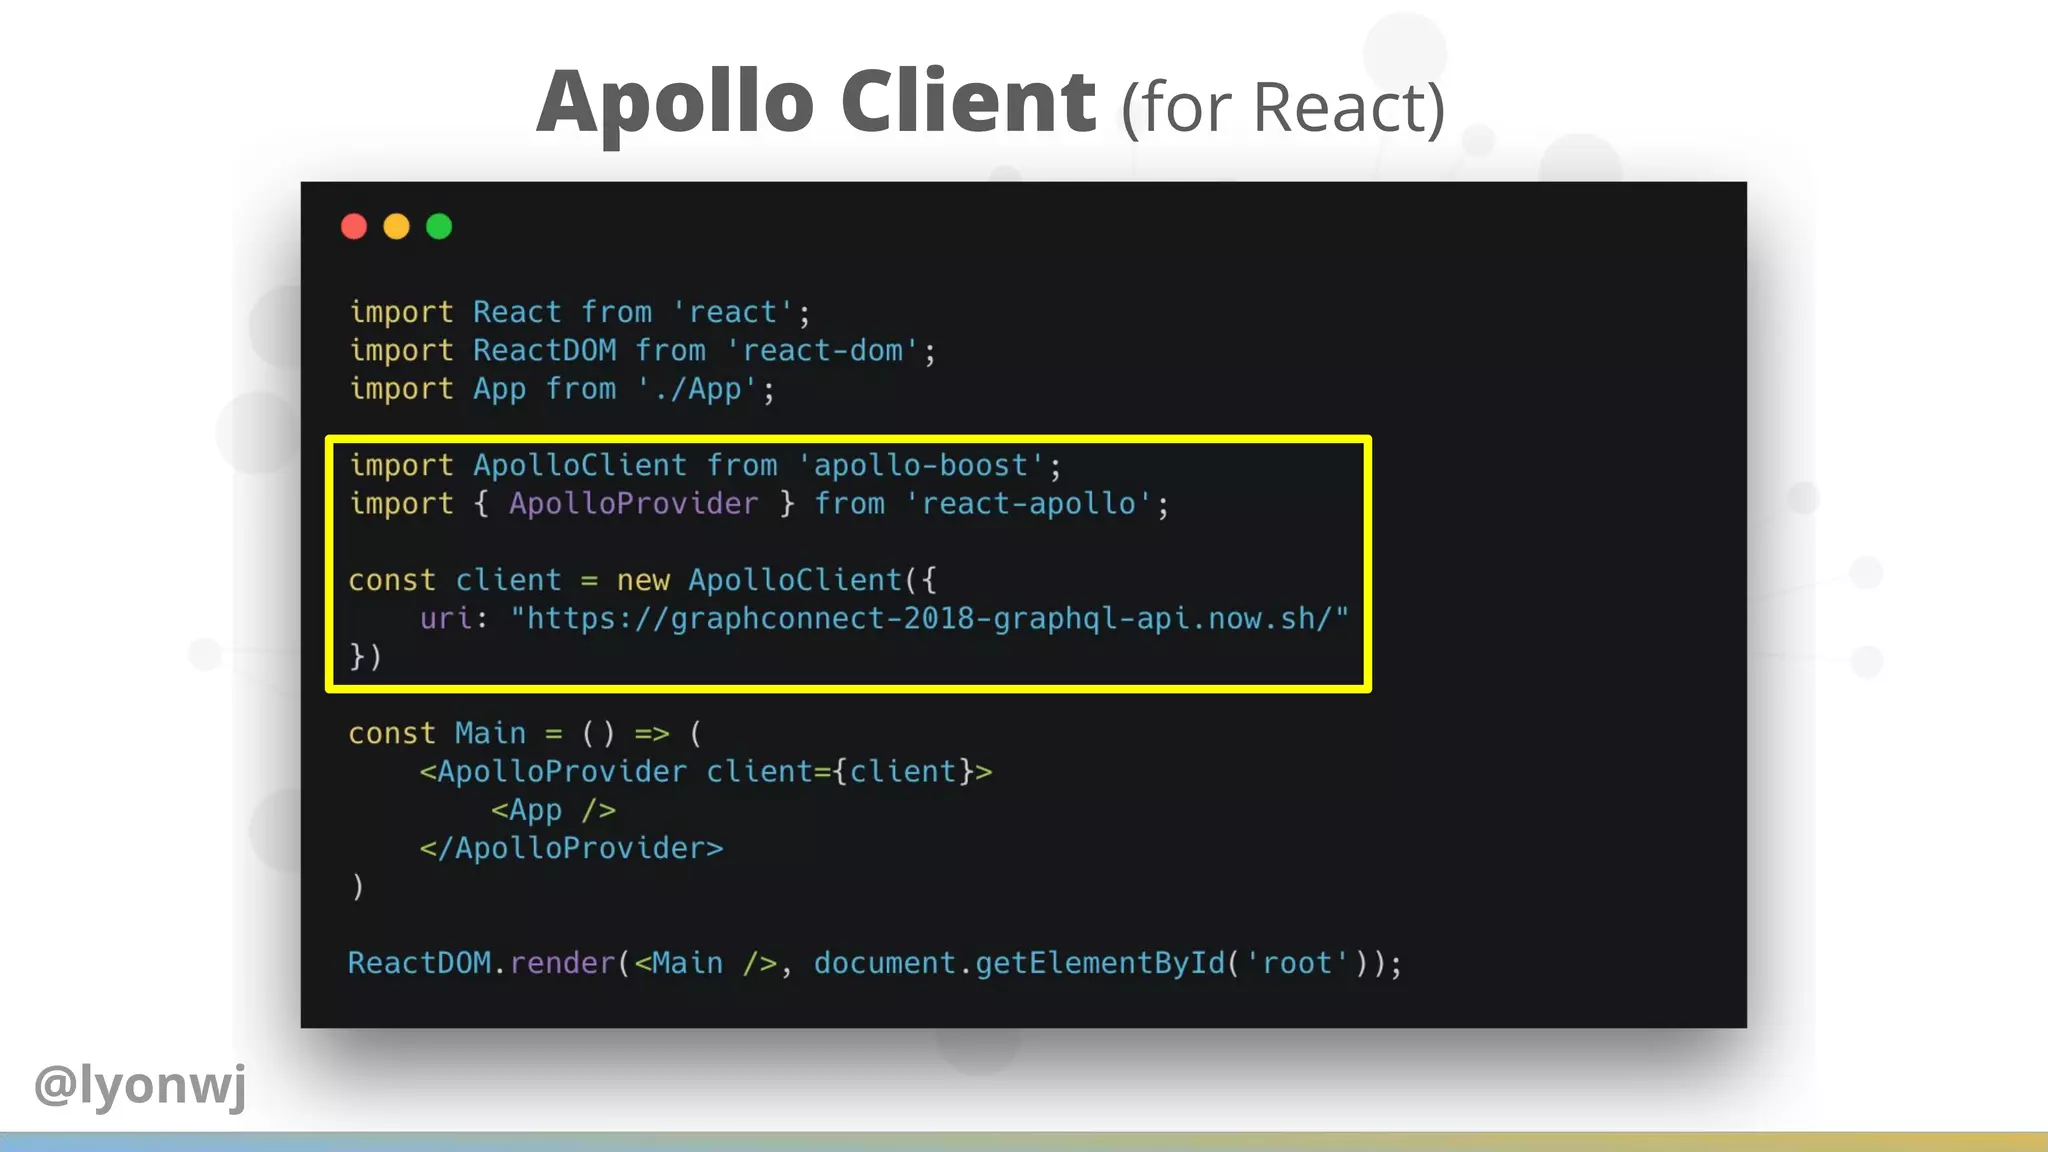
Task: Click 'ReactDOM.render' in the last line
Action: (481, 964)
